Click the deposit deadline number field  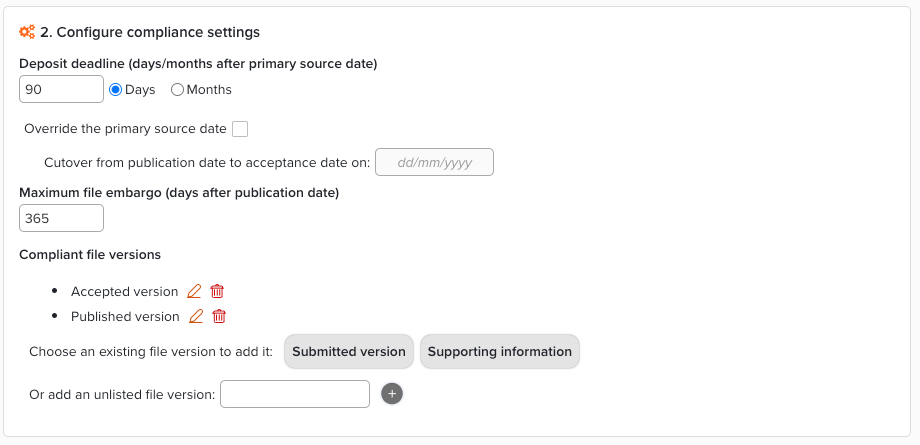pyautogui.click(x=61, y=89)
